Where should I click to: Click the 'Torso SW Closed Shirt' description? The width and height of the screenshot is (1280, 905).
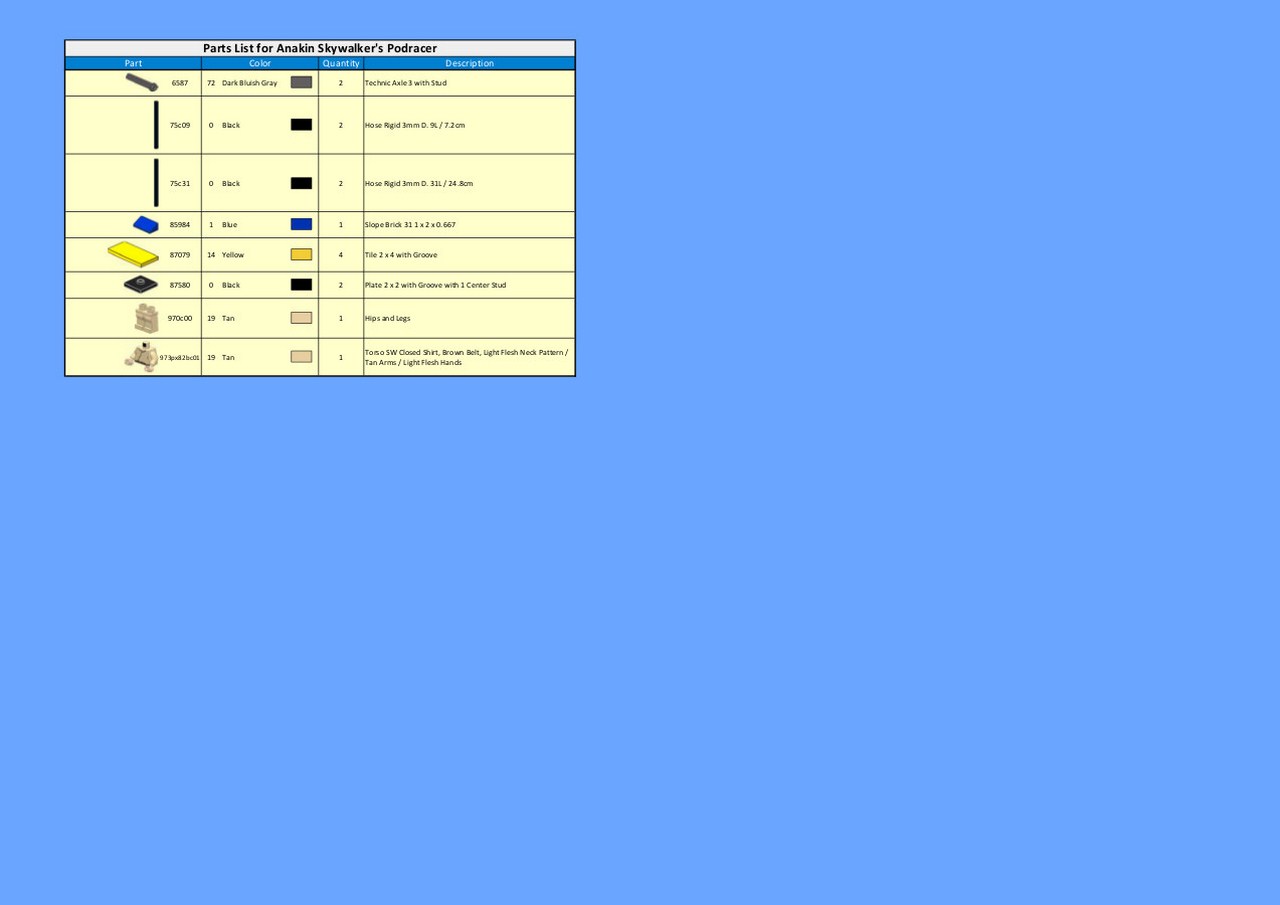[466, 357]
